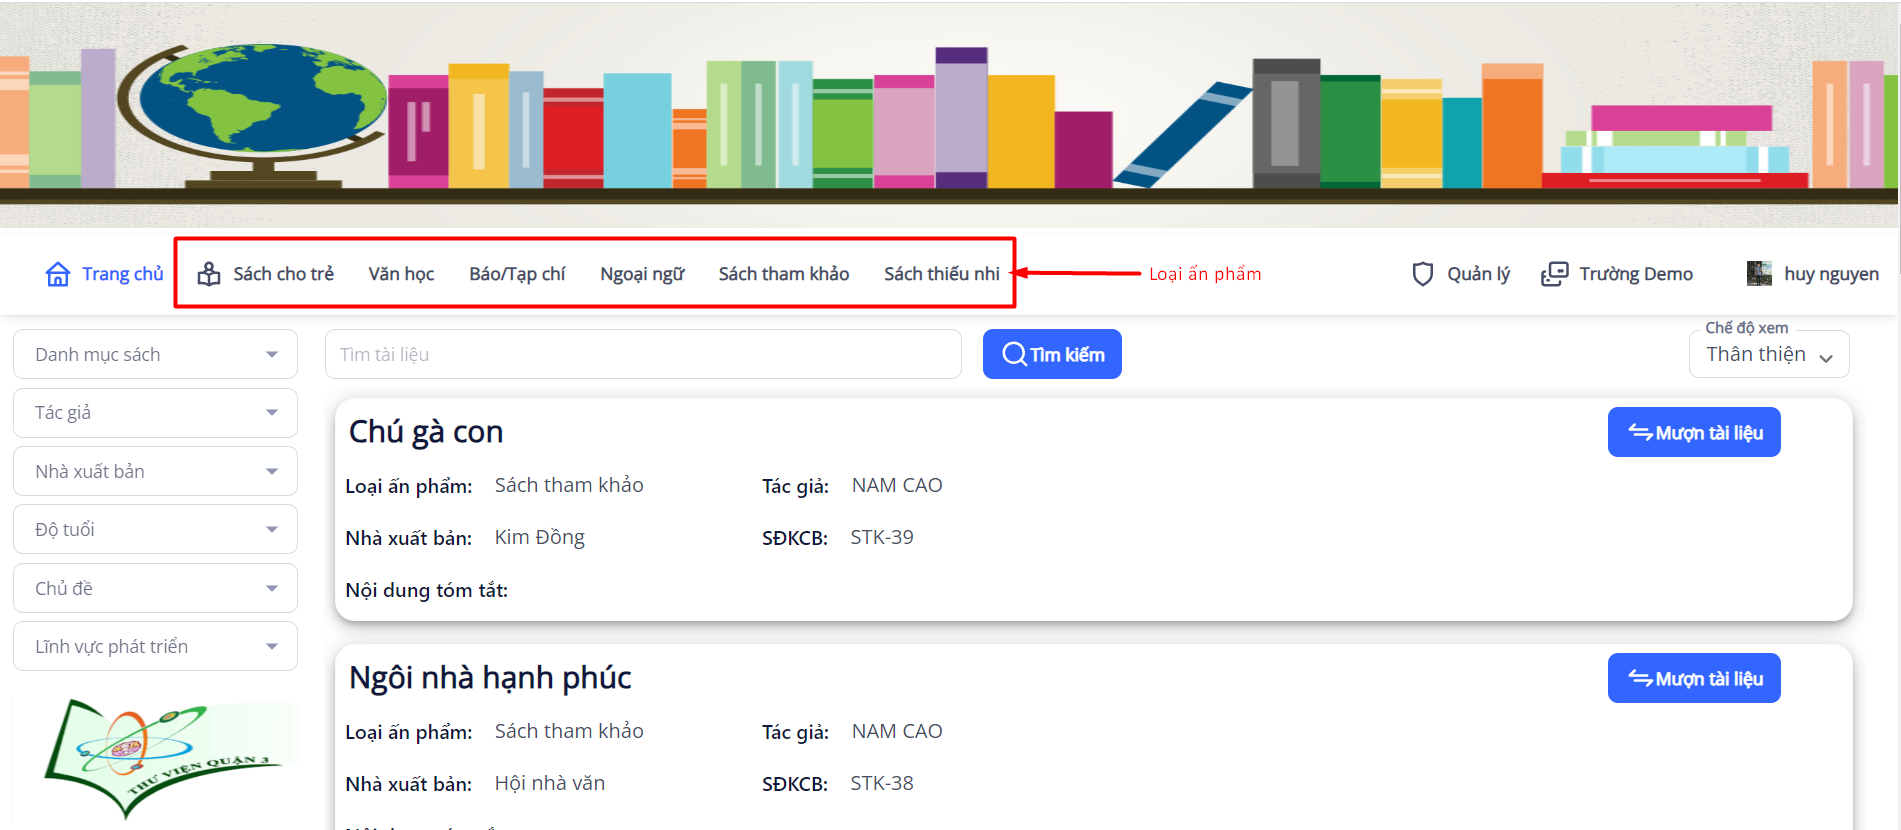Click the Trường Demo switch icon

click(x=1554, y=274)
